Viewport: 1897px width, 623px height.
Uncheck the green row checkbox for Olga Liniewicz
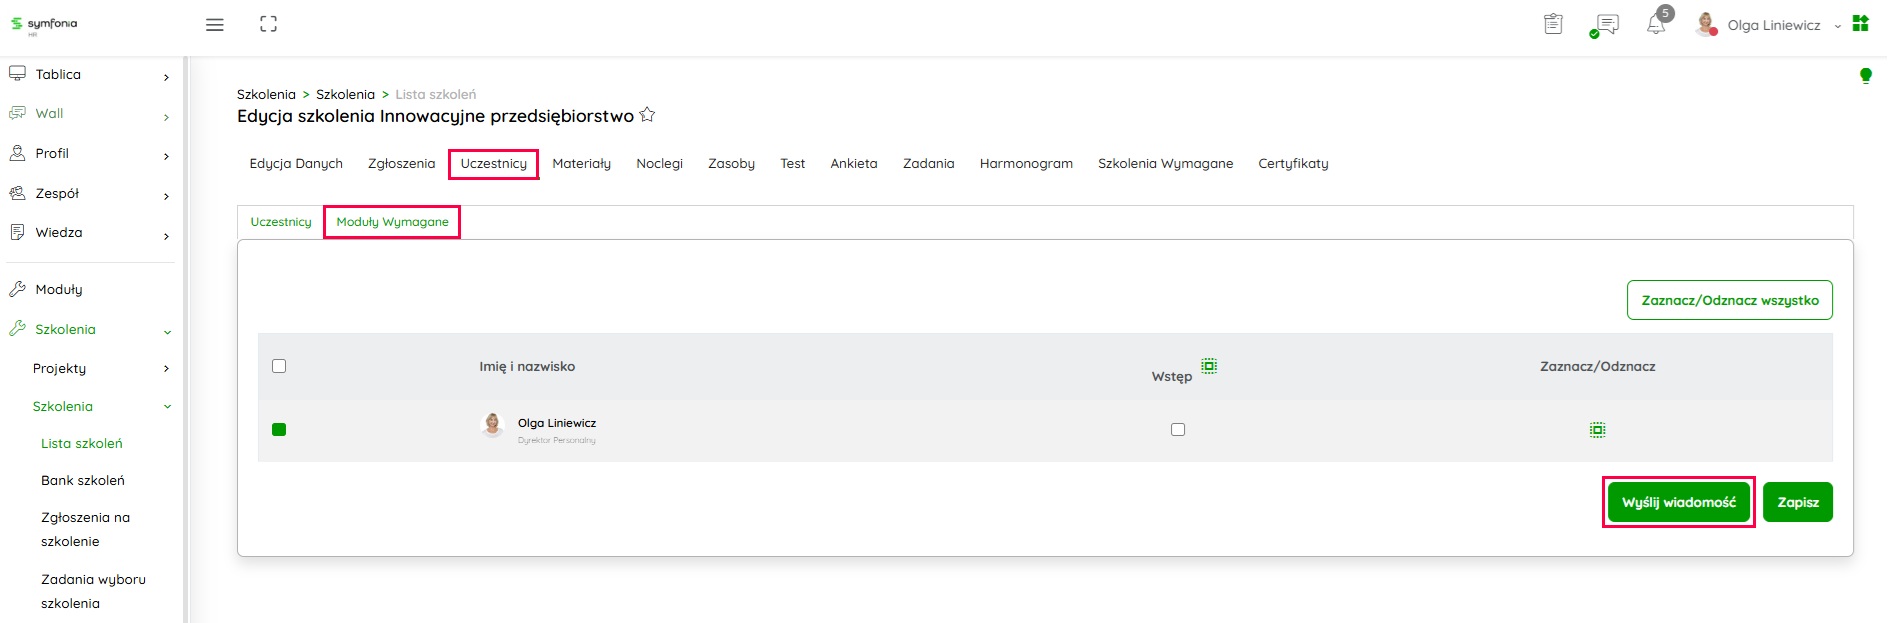(x=279, y=430)
